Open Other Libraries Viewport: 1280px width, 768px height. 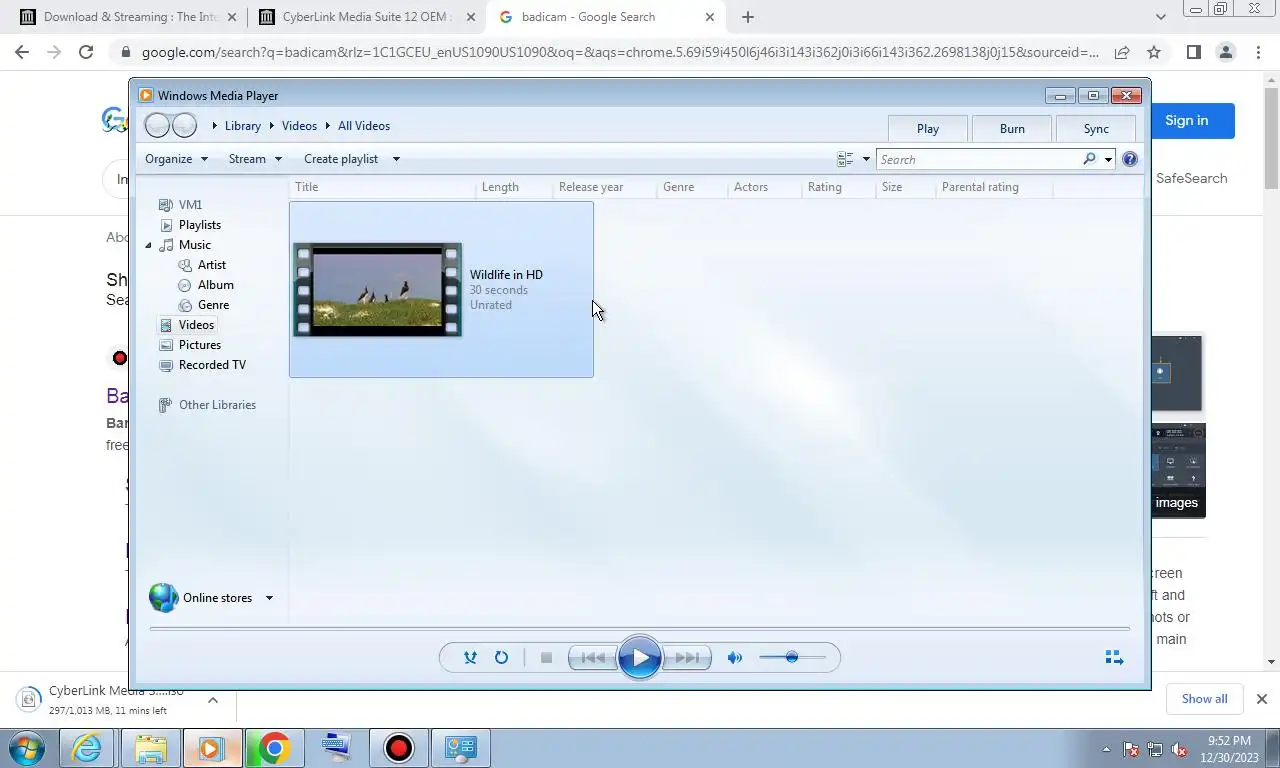tap(217, 405)
